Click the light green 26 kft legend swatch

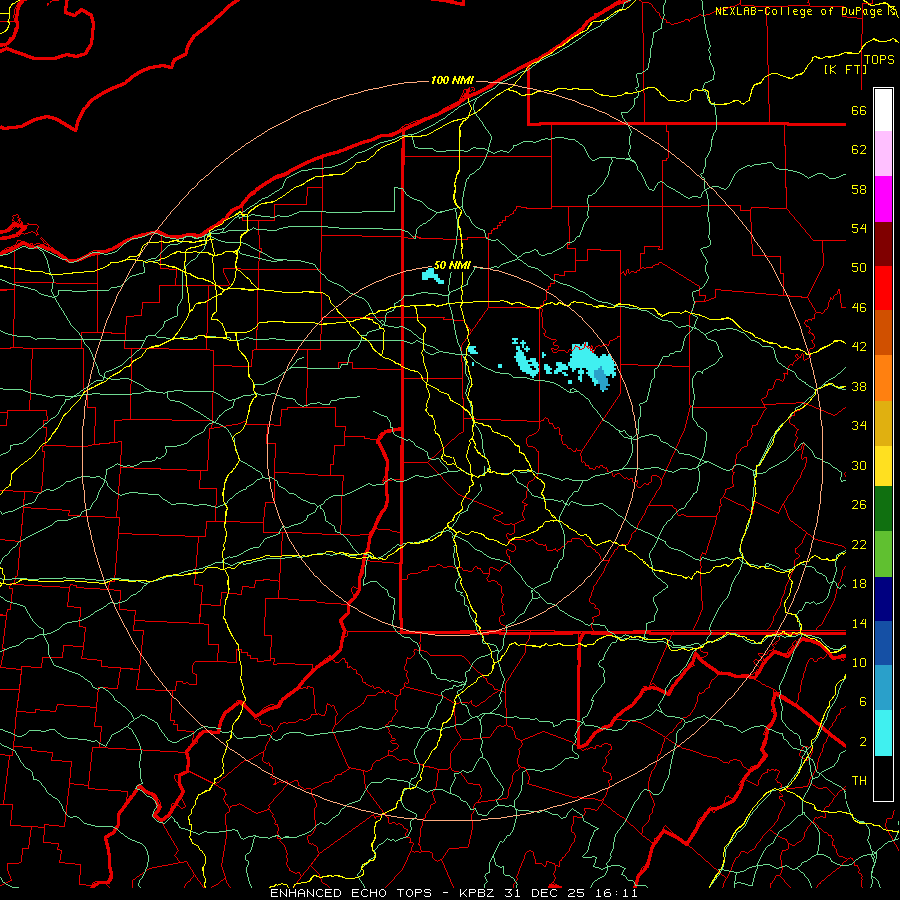click(883, 554)
